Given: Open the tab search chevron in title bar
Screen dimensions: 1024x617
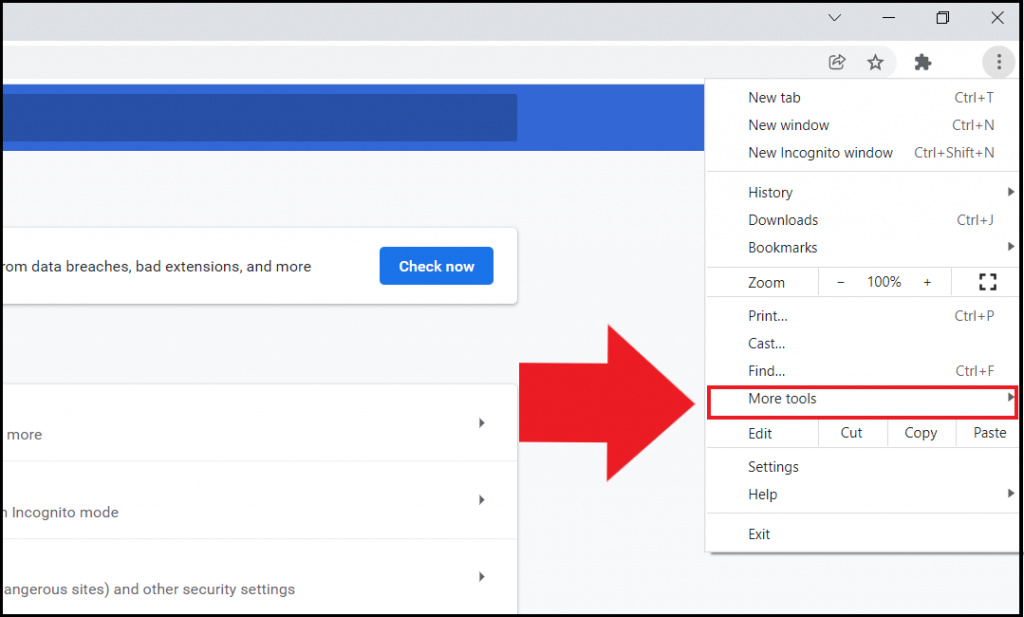Looking at the screenshot, I should tap(834, 18).
